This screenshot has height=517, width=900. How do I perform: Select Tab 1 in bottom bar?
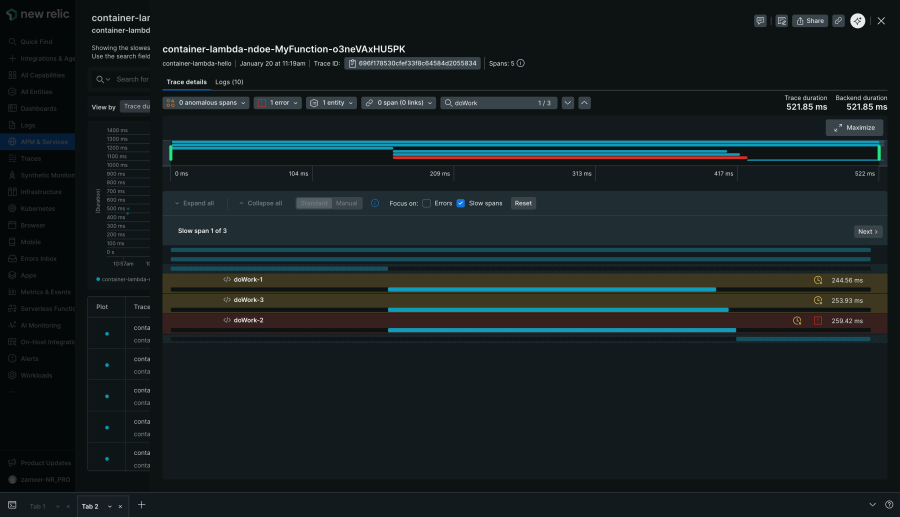(x=38, y=506)
